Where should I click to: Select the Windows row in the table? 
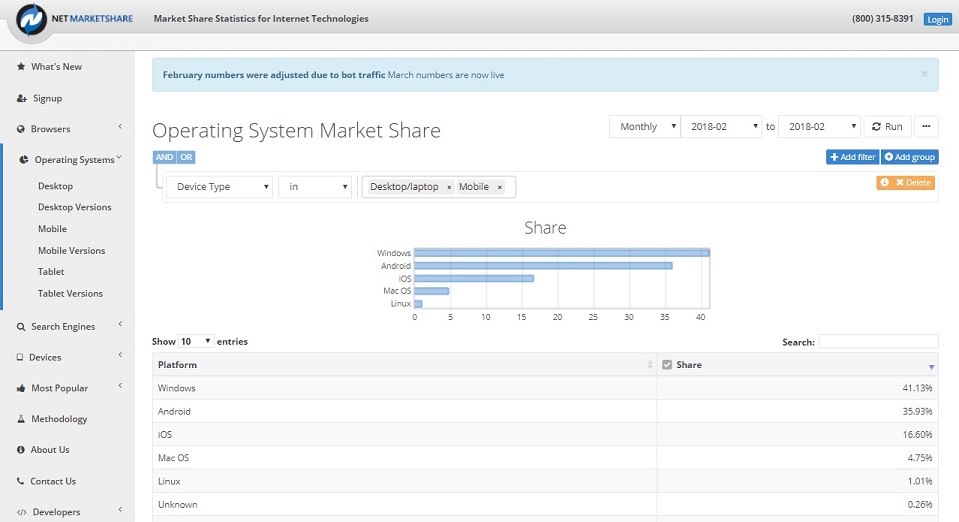coord(545,388)
